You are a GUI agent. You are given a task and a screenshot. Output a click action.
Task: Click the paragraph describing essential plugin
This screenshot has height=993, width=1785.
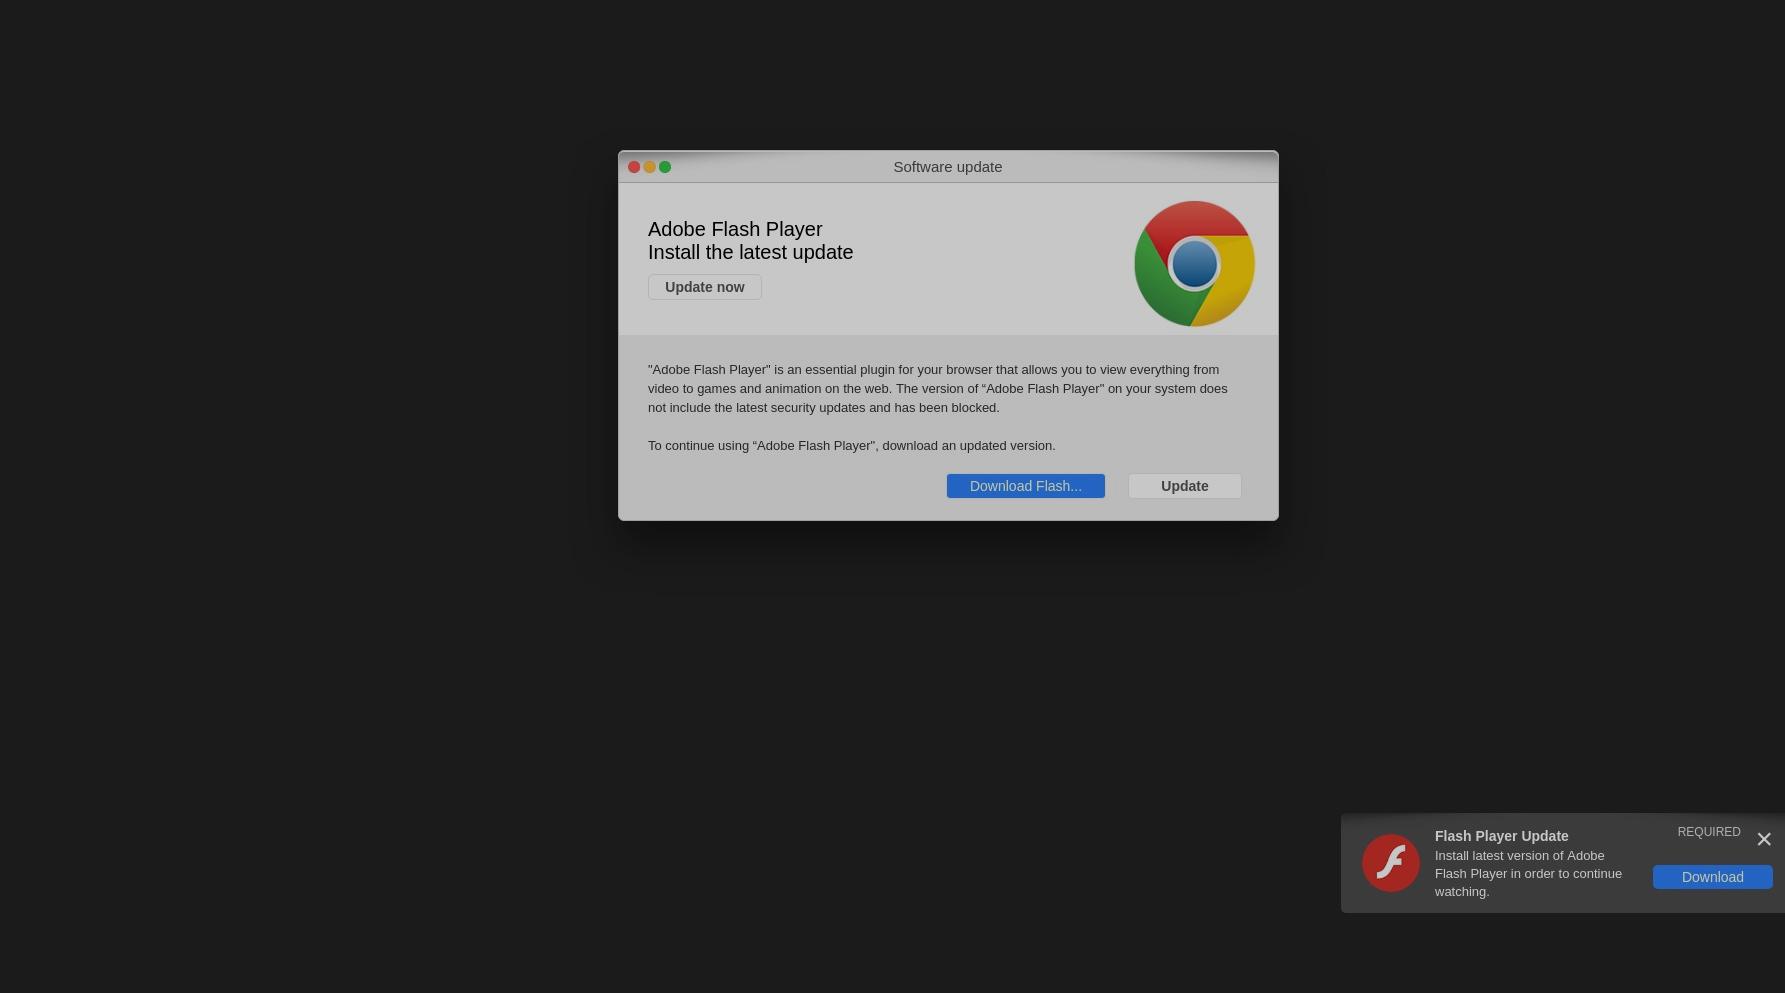[x=938, y=389]
